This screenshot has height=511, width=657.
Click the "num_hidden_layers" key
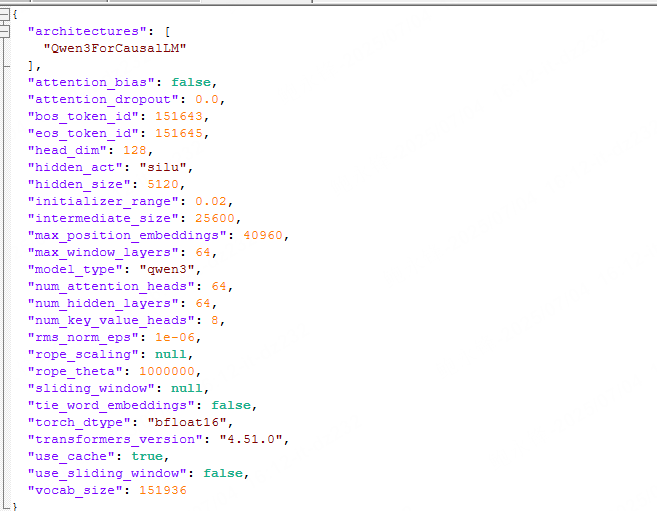coord(103,304)
